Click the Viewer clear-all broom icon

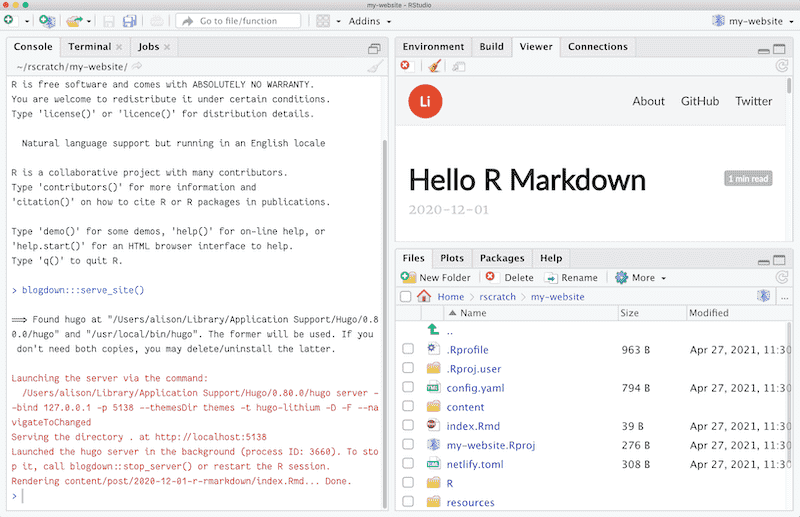(x=434, y=66)
